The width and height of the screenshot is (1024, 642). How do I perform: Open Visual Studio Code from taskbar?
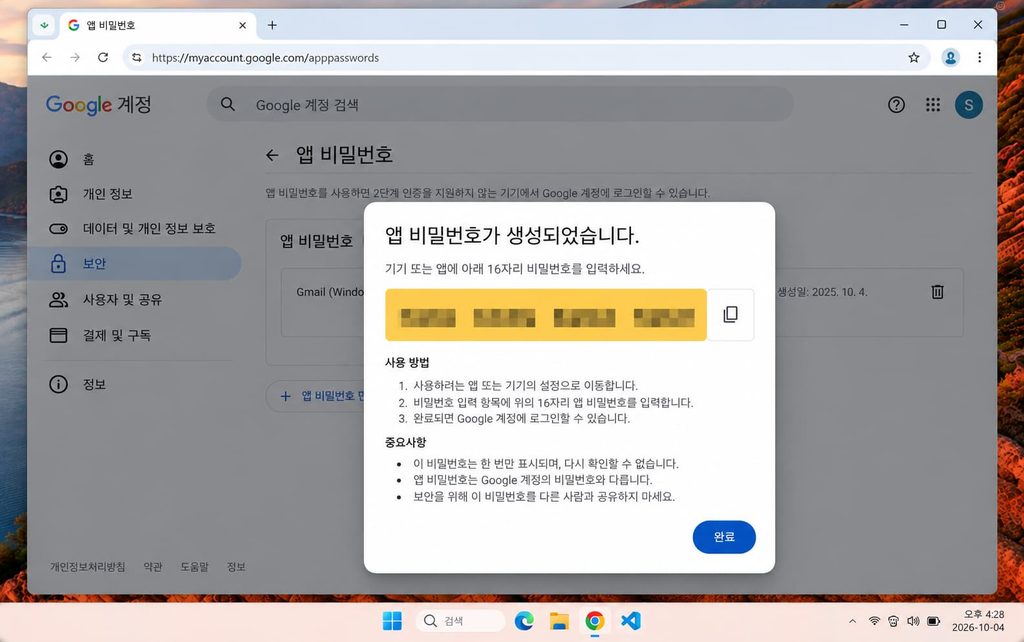point(630,620)
